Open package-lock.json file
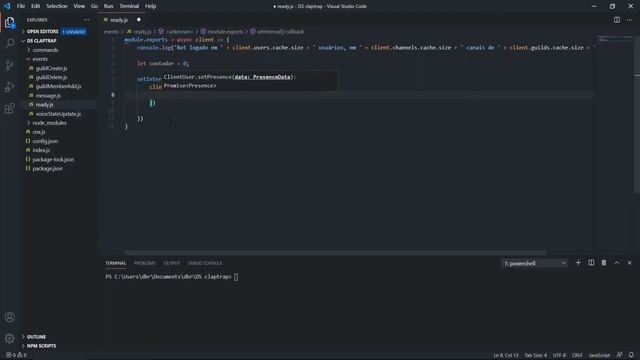This screenshot has width=640, height=360. tap(53, 160)
